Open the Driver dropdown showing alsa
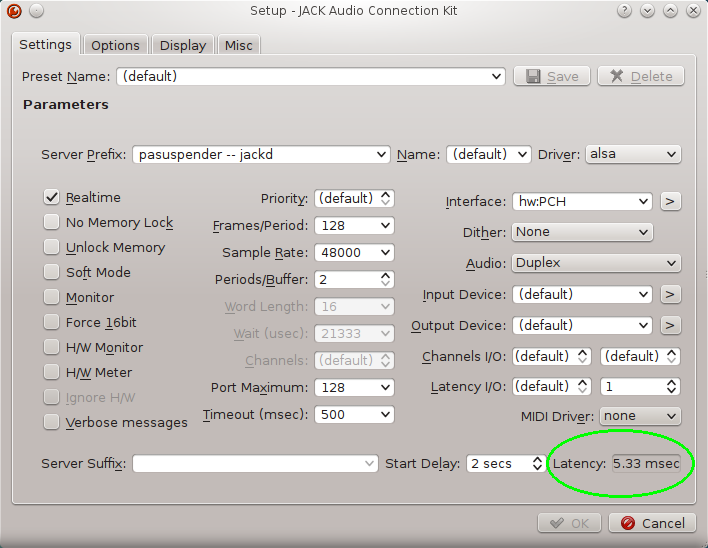 (633, 154)
